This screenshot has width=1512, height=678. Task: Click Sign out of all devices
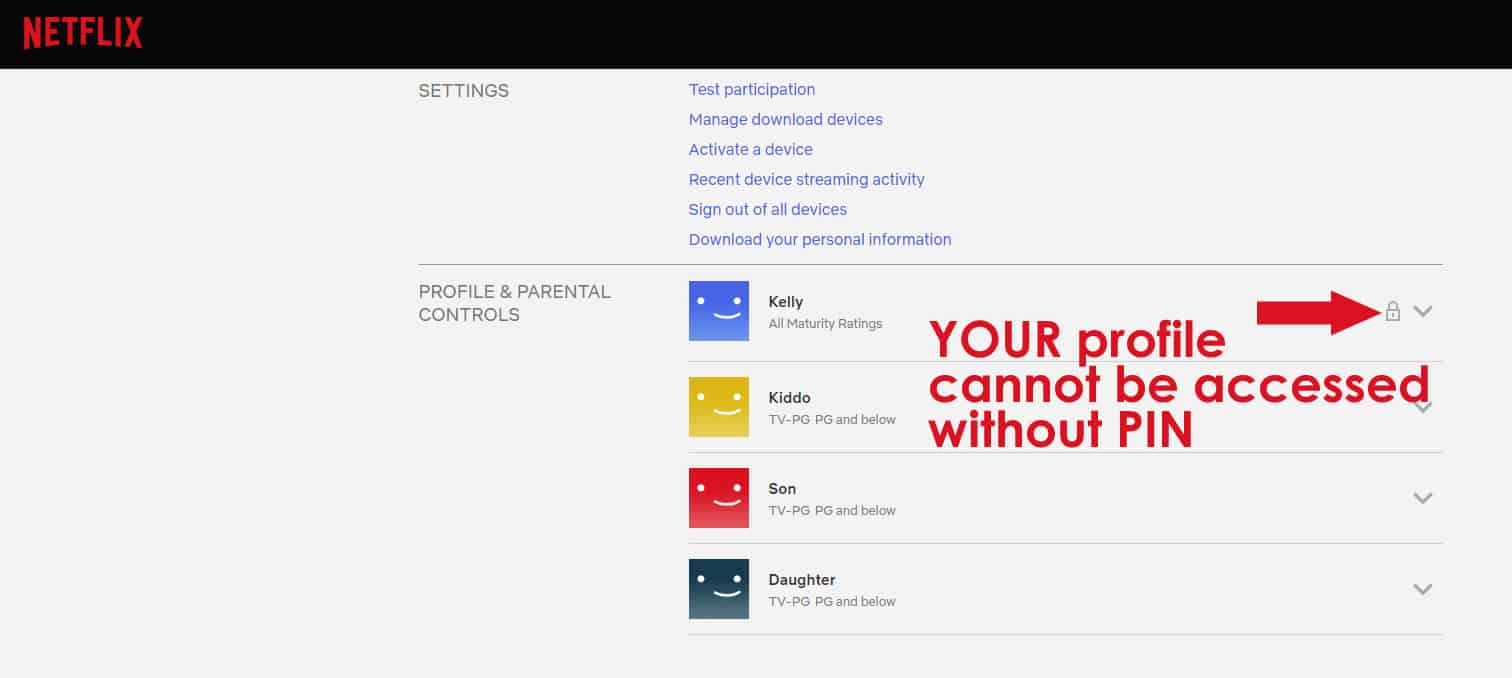click(x=767, y=210)
